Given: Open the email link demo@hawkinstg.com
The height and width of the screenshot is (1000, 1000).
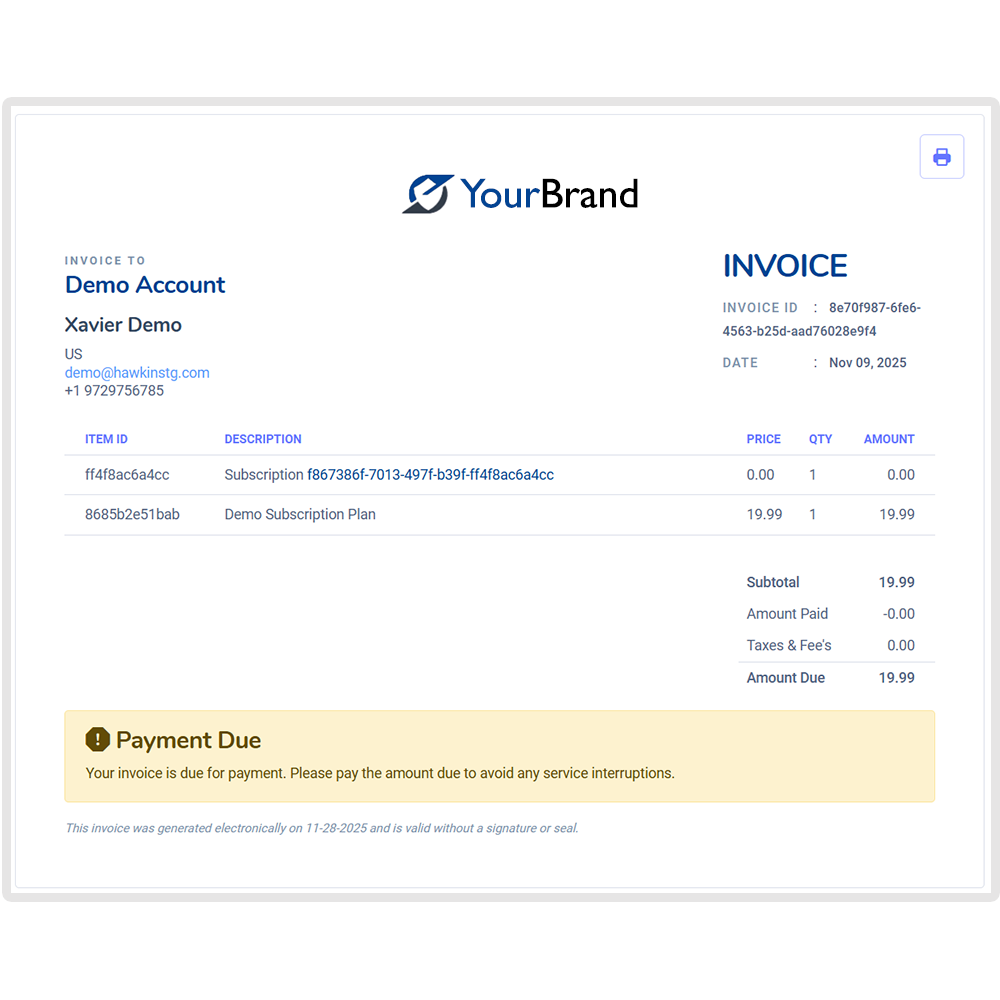Looking at the screenshot, I should click(137, 372).
